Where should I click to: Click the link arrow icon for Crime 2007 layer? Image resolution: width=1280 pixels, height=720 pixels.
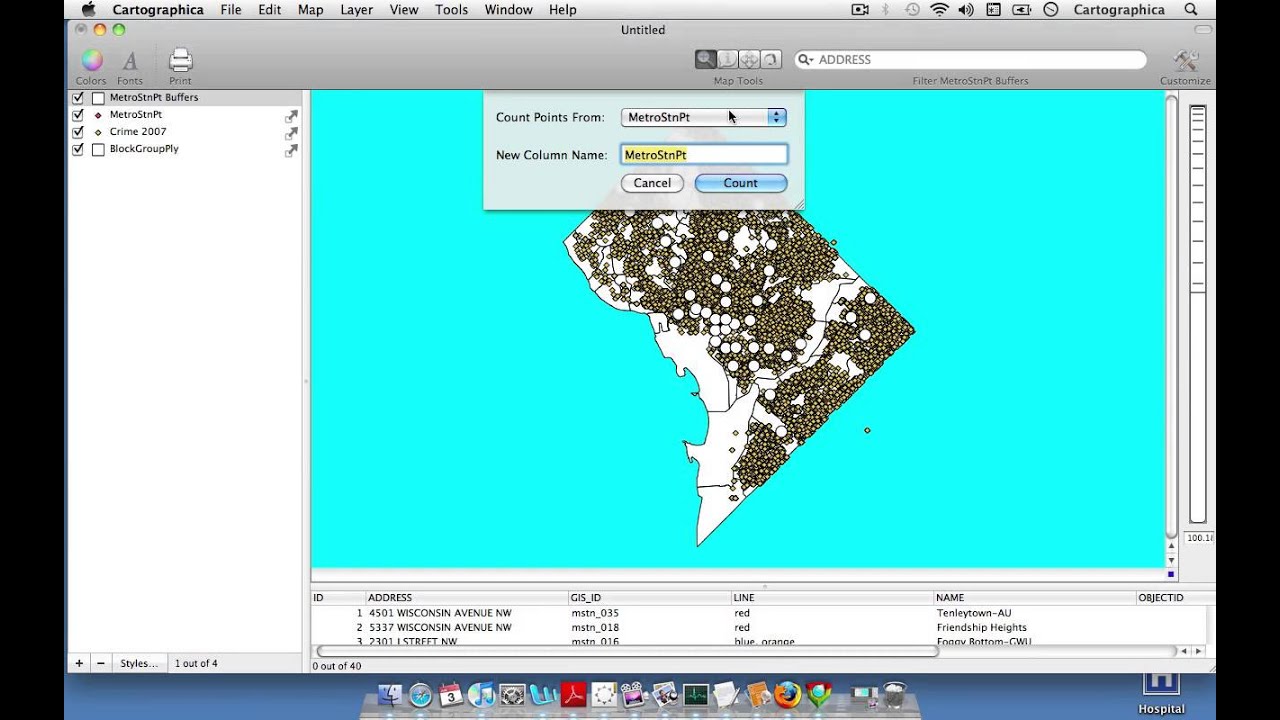(291, 133)
